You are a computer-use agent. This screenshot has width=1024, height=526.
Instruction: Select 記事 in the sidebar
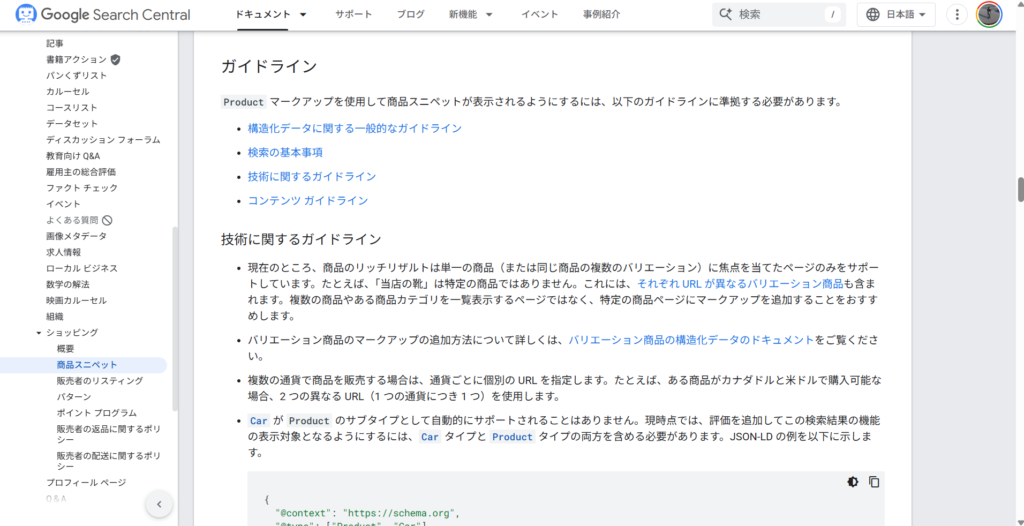(55, 43)
